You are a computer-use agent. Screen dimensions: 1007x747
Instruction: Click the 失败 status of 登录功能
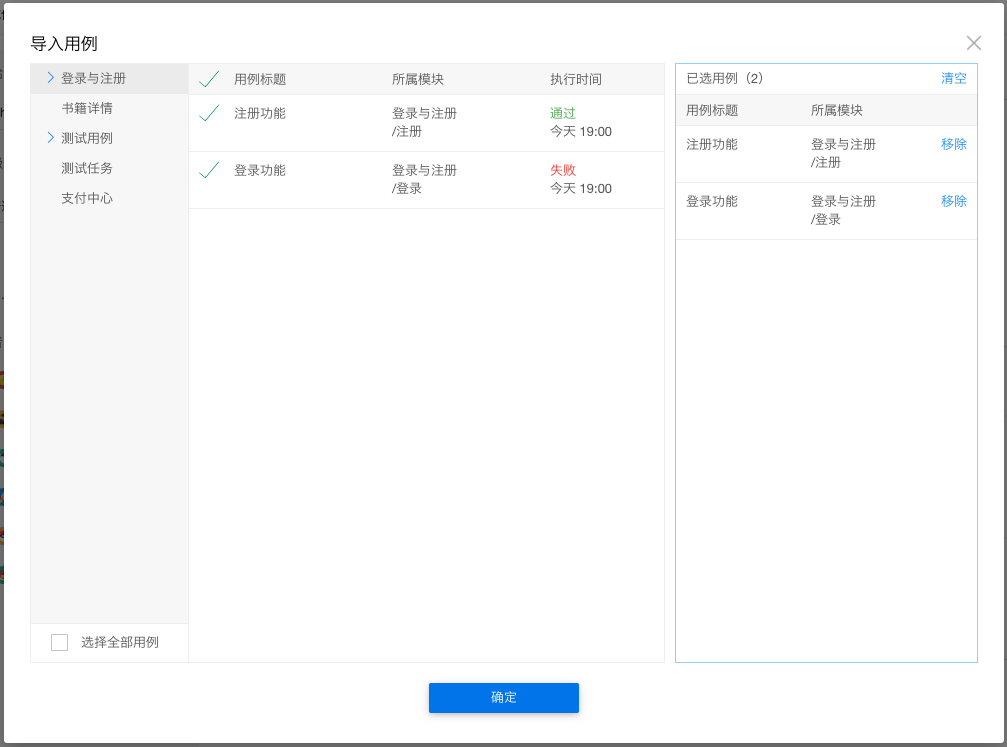[563, 170]
